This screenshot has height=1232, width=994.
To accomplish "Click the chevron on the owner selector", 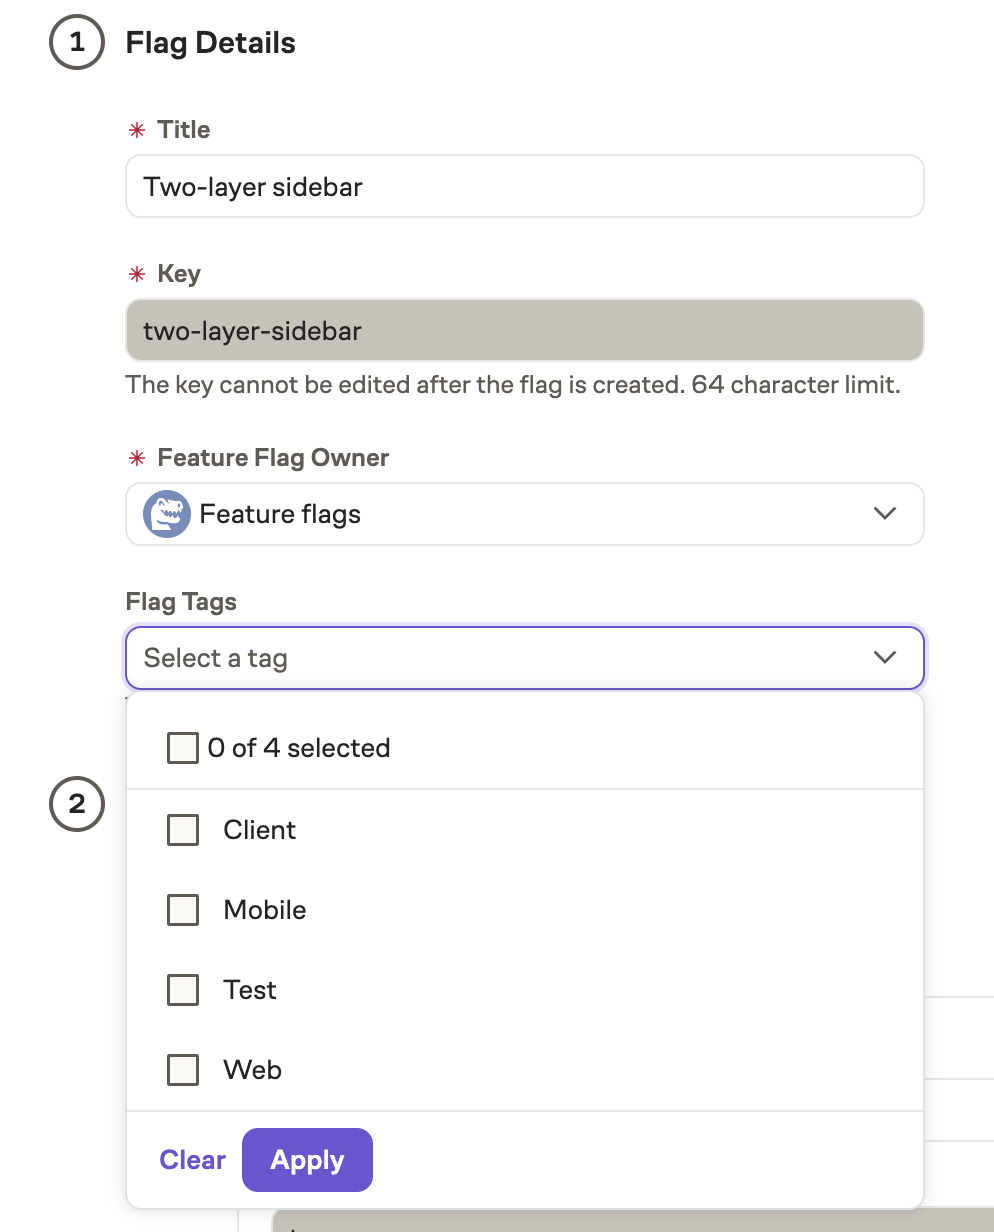I will tap(884, 513).
